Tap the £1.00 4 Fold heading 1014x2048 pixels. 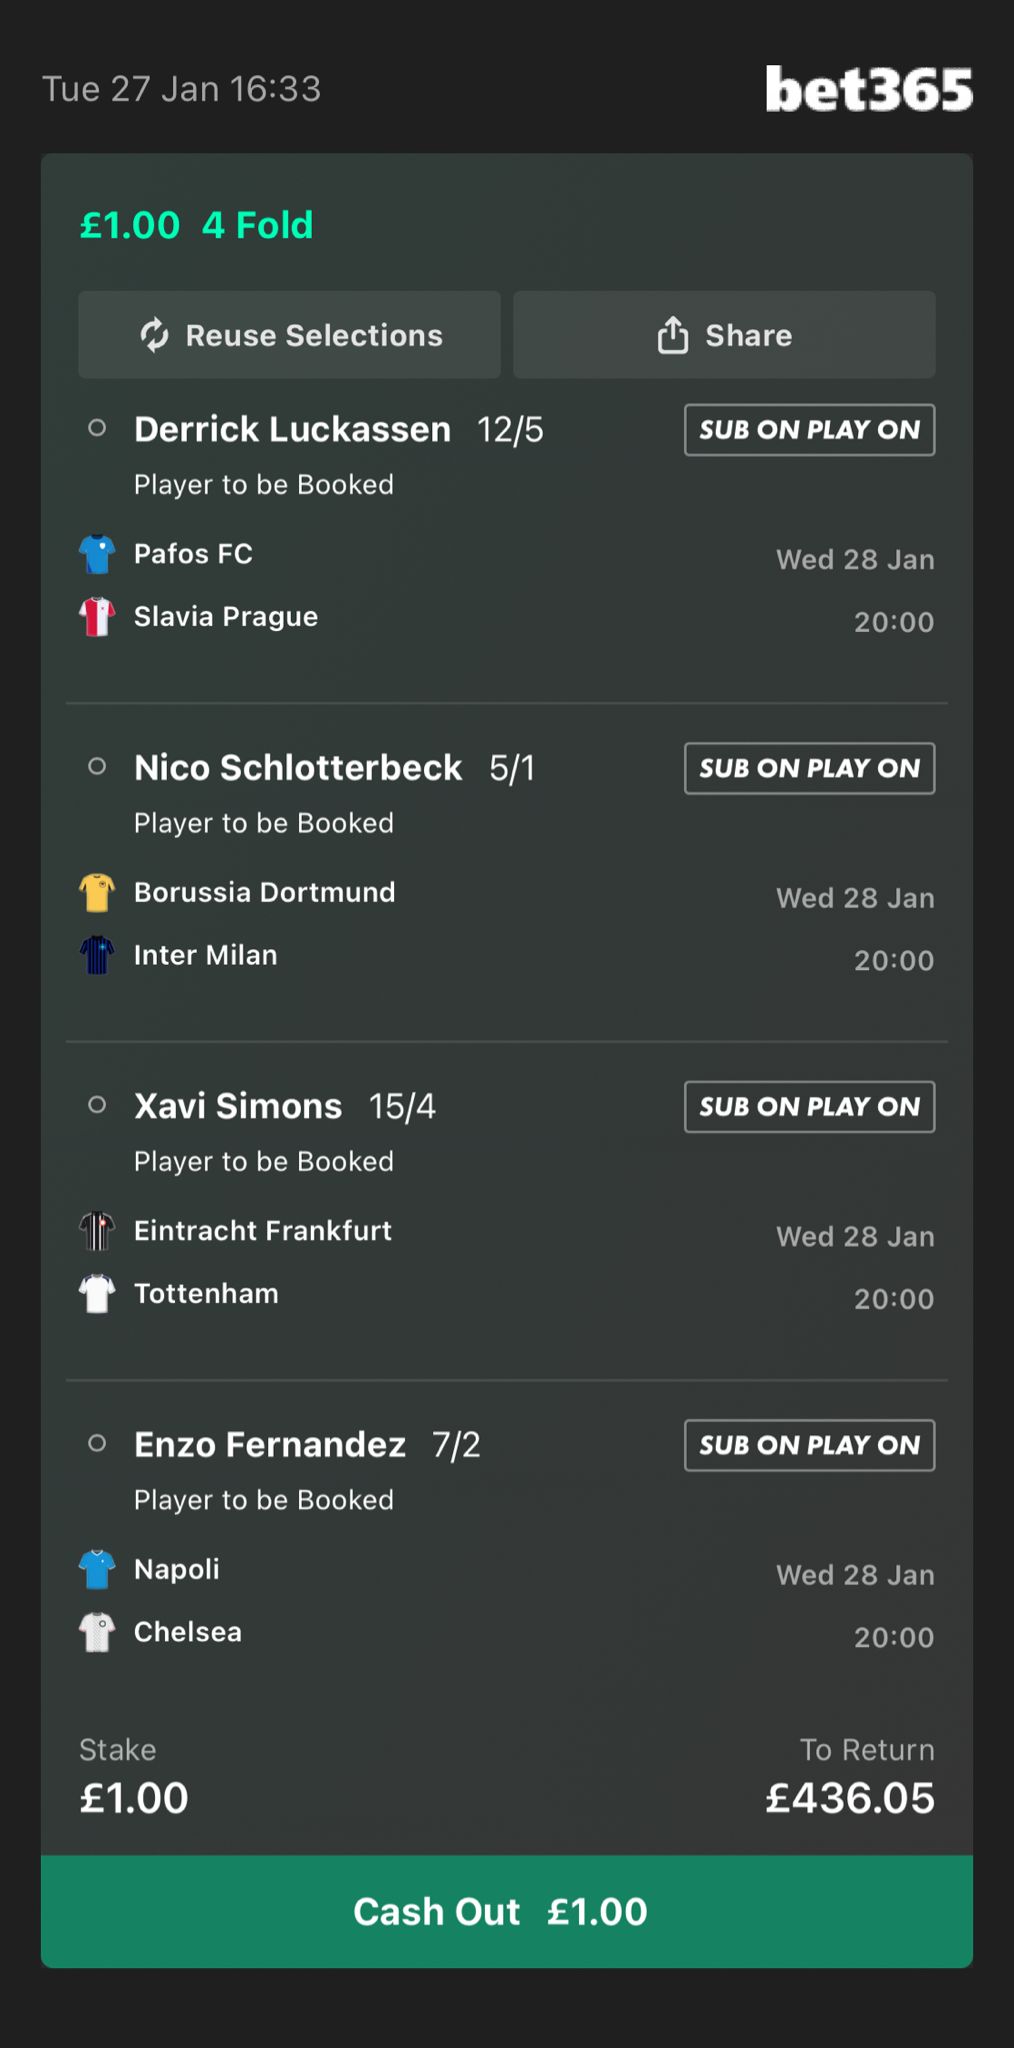click(x=196, y=225)
